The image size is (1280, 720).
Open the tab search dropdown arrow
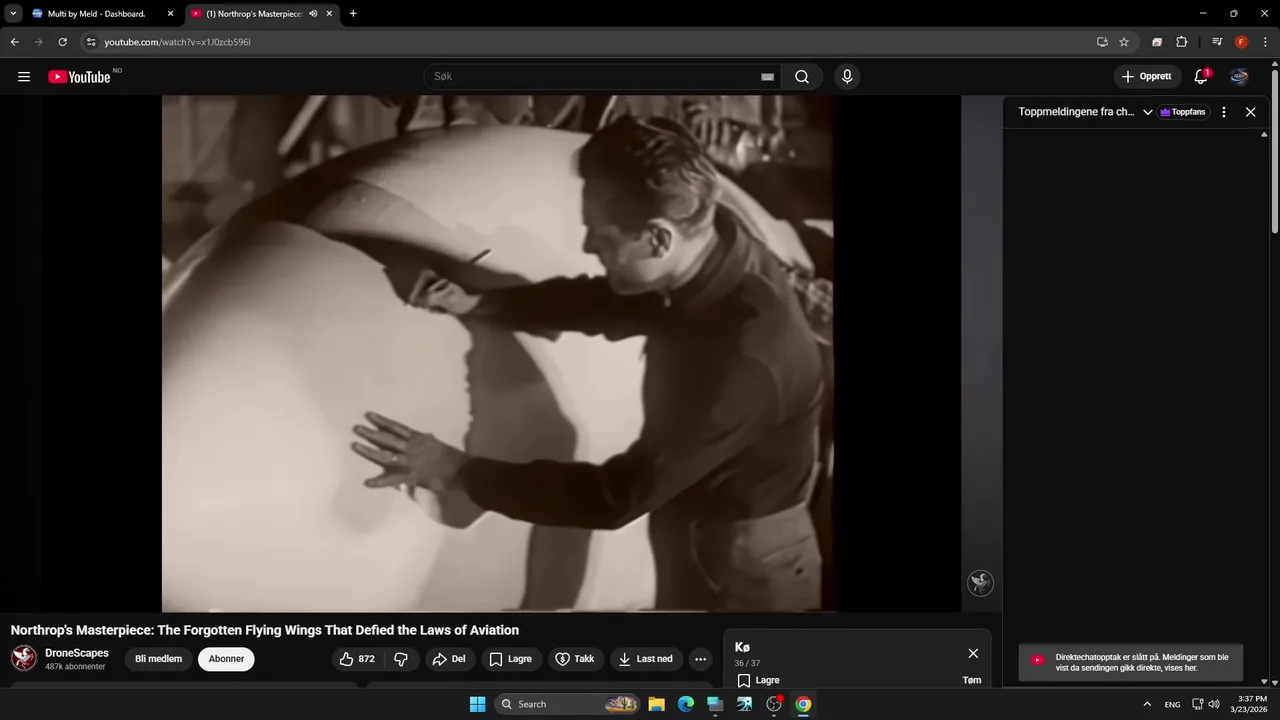pyautogui.click(x=13, y=14)
